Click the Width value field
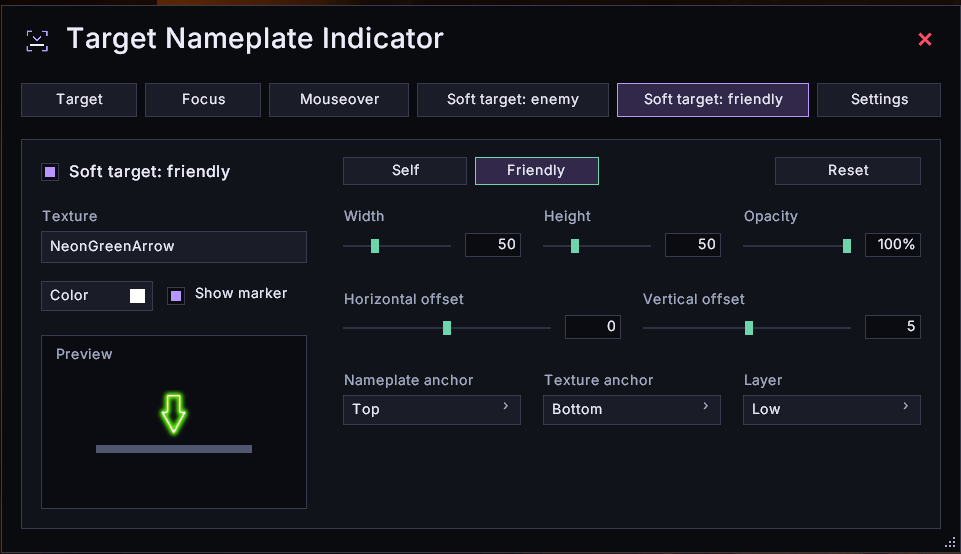Screen dimensions: 961x554 click(x=493, y=245)
